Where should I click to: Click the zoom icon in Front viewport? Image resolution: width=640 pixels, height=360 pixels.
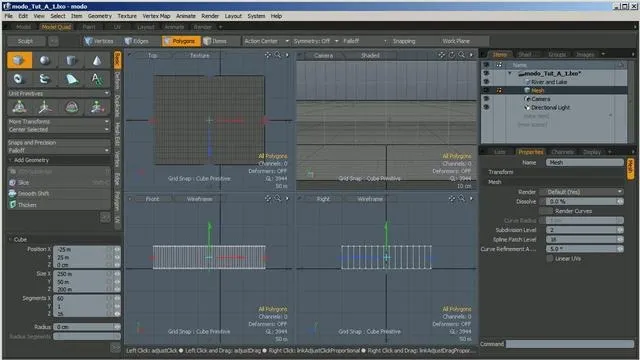point(278,198)
